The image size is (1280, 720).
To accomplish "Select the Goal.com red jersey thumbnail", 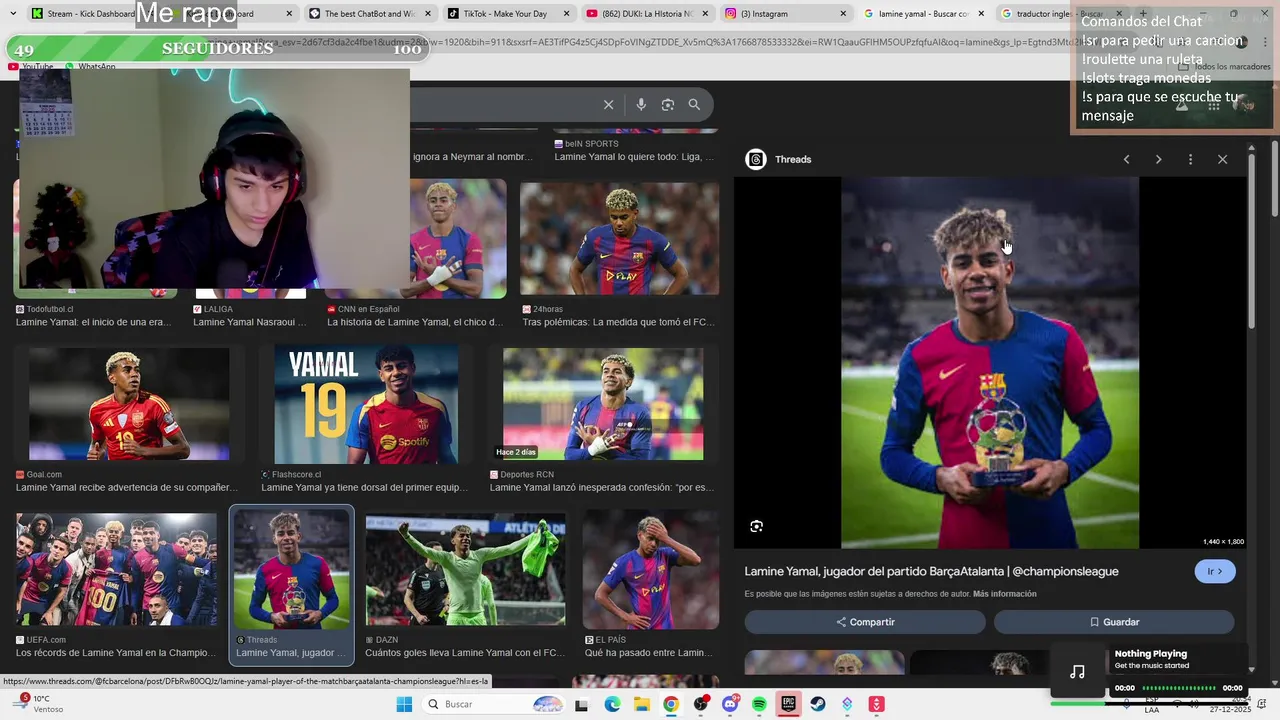I will [x=129, y=405].
